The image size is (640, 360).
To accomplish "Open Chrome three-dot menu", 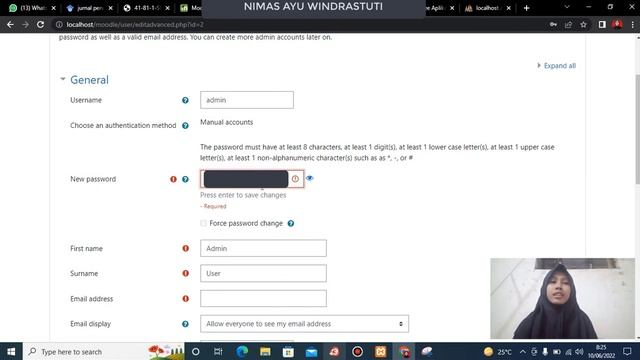I will (x=633, y=24).
